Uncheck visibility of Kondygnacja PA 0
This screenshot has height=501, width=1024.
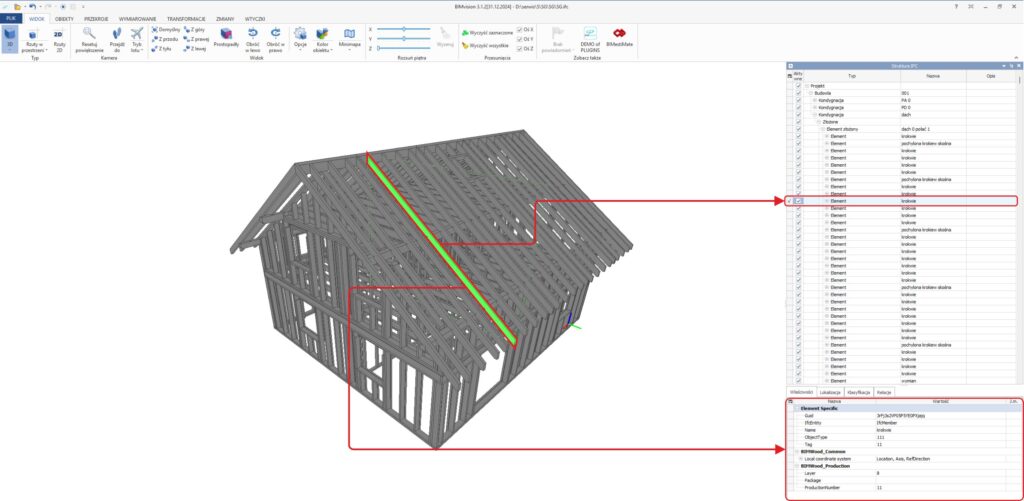click(798, 100)
